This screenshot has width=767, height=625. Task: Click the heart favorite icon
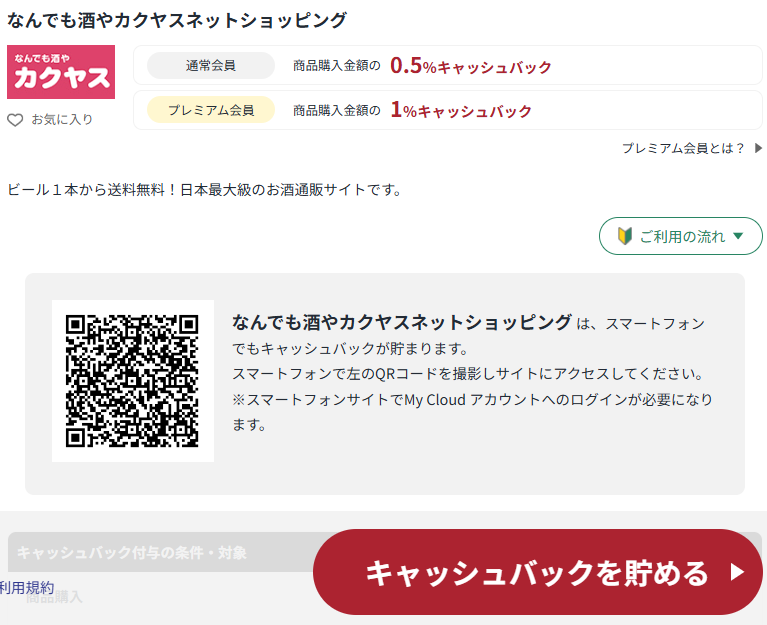tap(15, 120)
